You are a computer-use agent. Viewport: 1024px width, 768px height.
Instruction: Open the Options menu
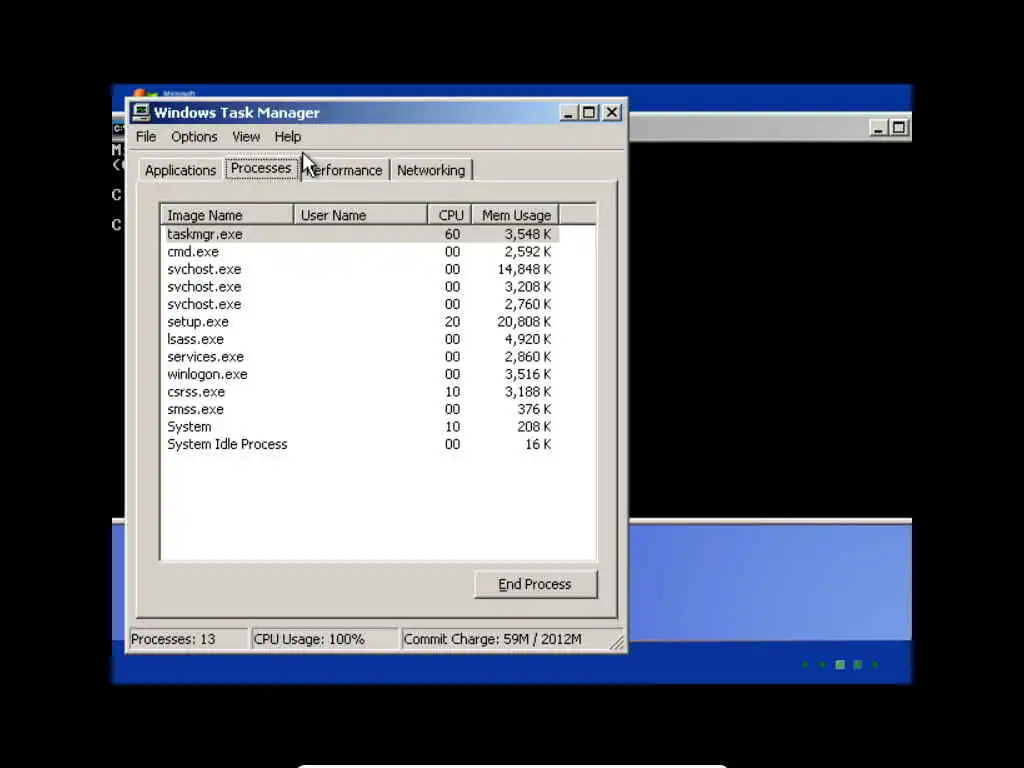[194, 136]
